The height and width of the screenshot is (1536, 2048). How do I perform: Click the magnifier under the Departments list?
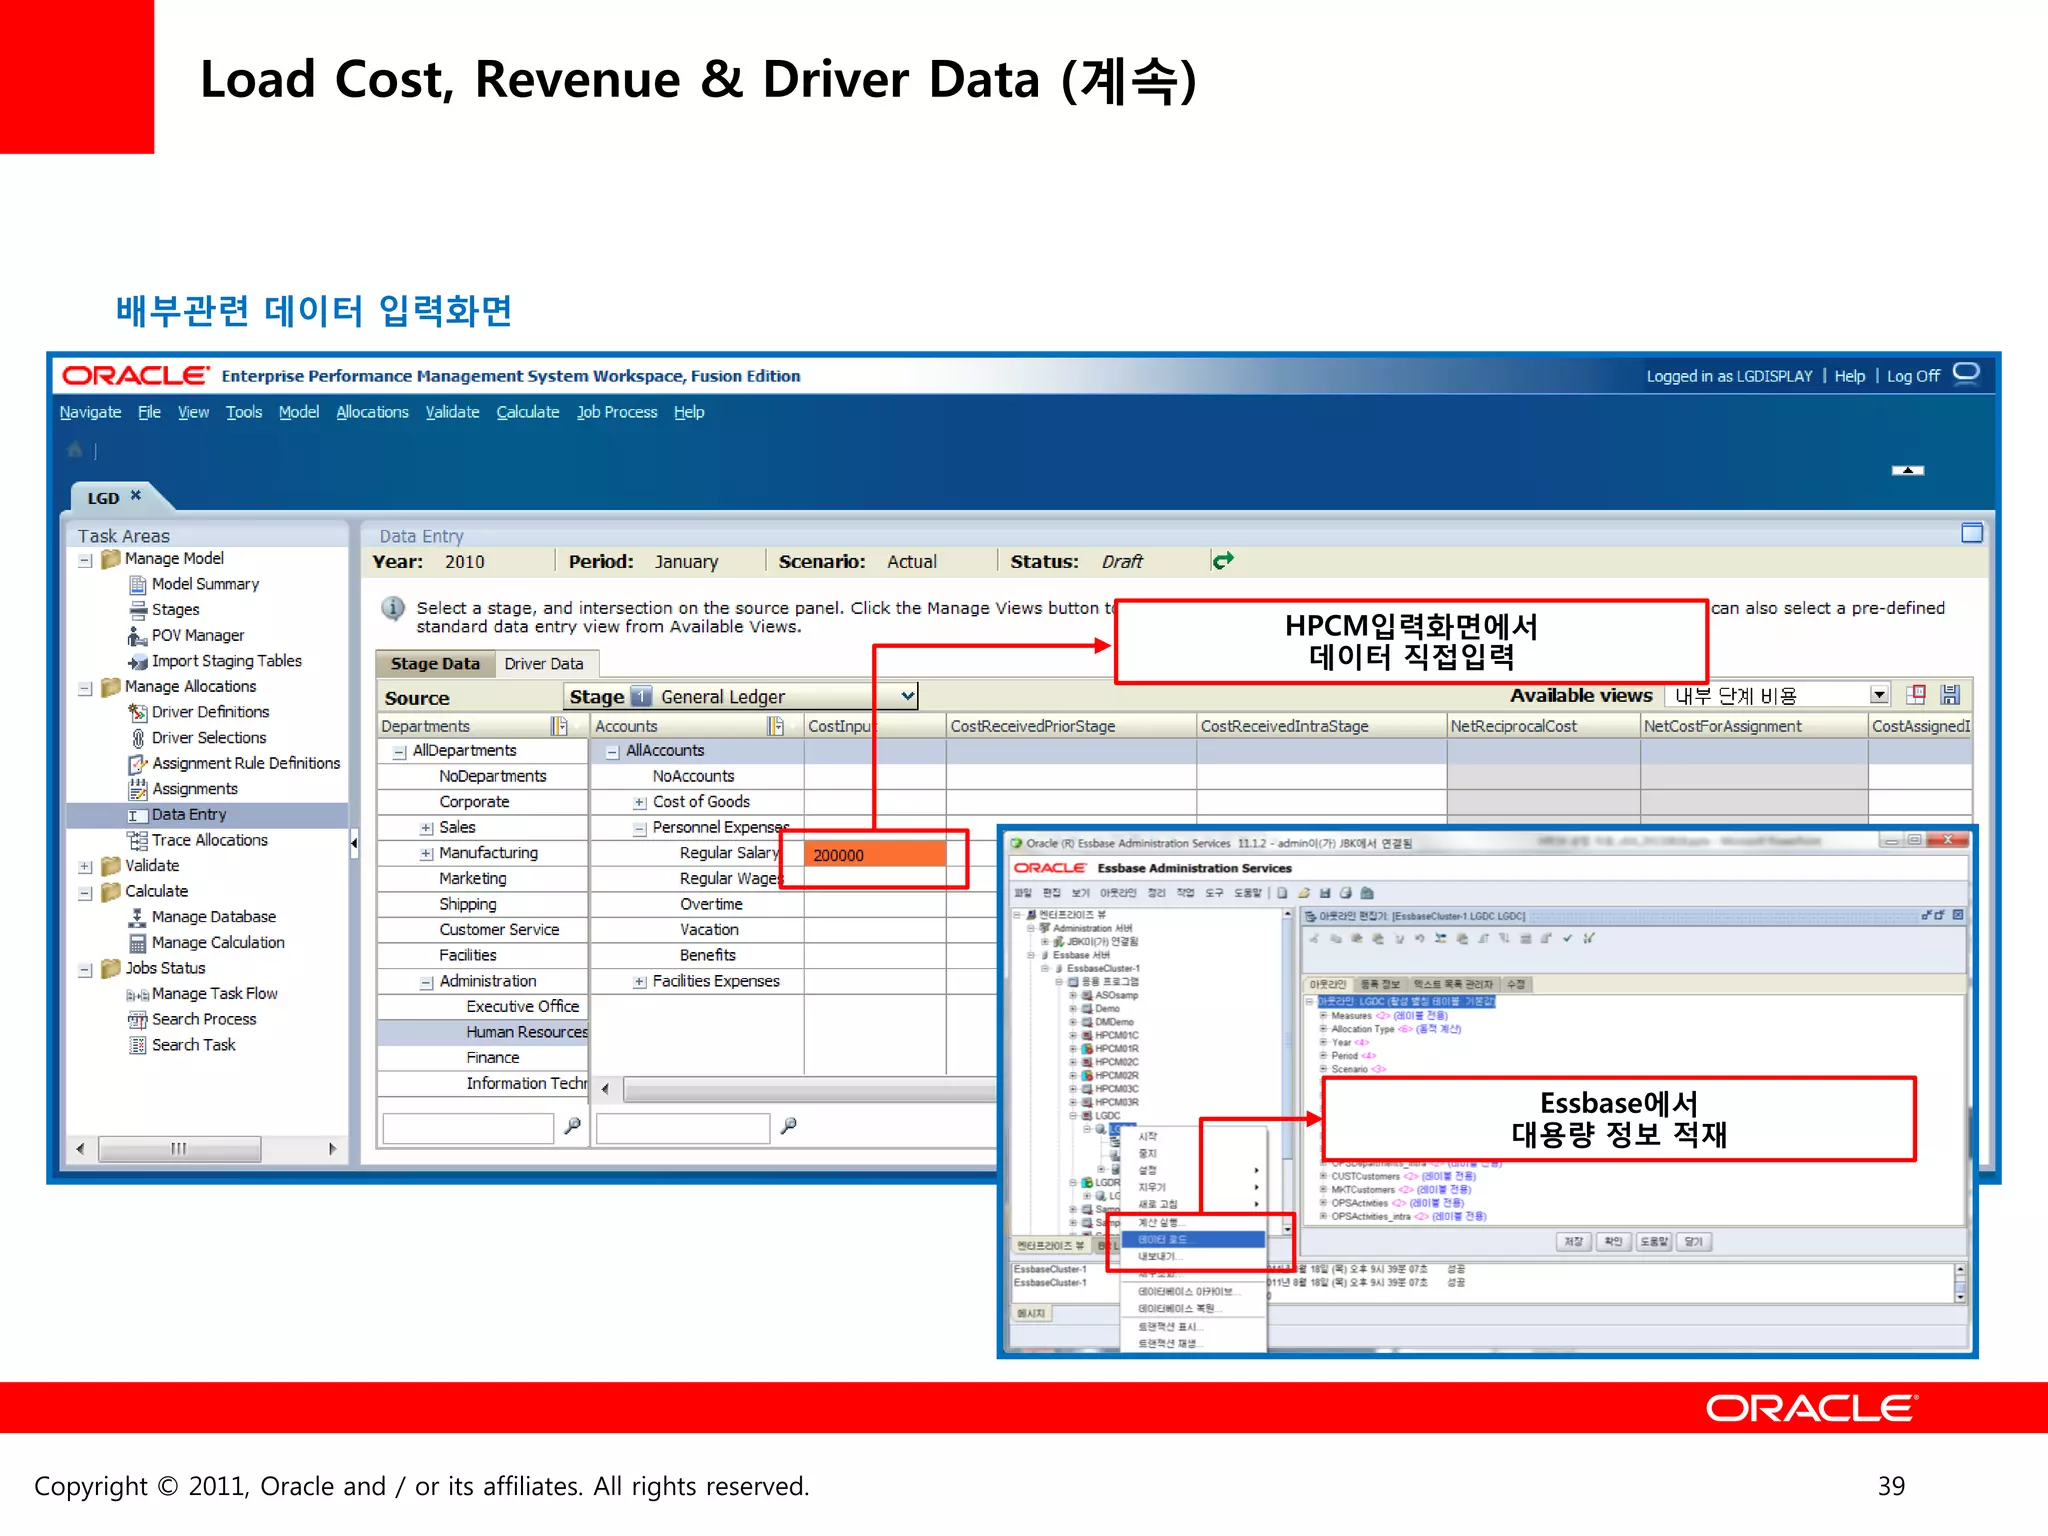pos(572,1126)
